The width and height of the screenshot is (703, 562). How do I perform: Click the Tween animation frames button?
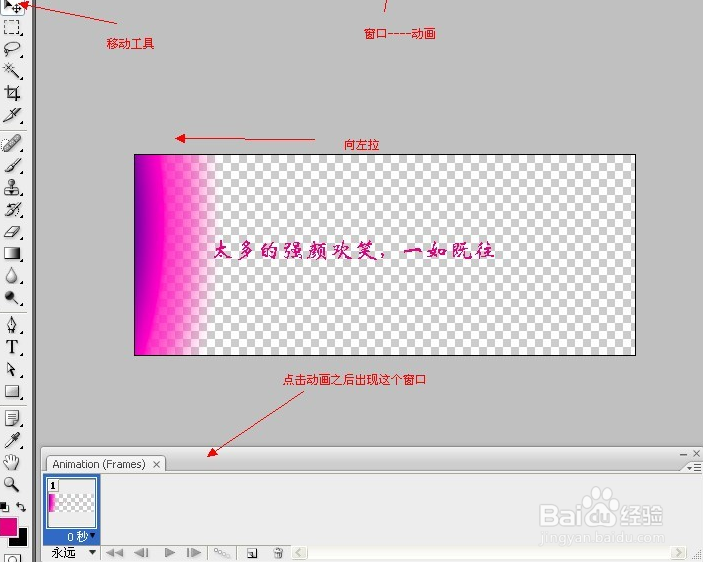(221, 553)
